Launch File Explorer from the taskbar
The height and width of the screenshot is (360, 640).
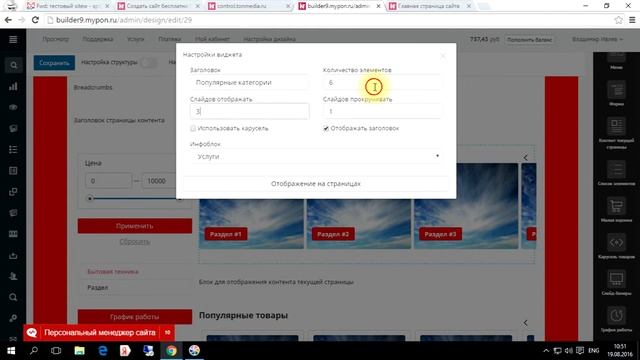tap(79, 351)
